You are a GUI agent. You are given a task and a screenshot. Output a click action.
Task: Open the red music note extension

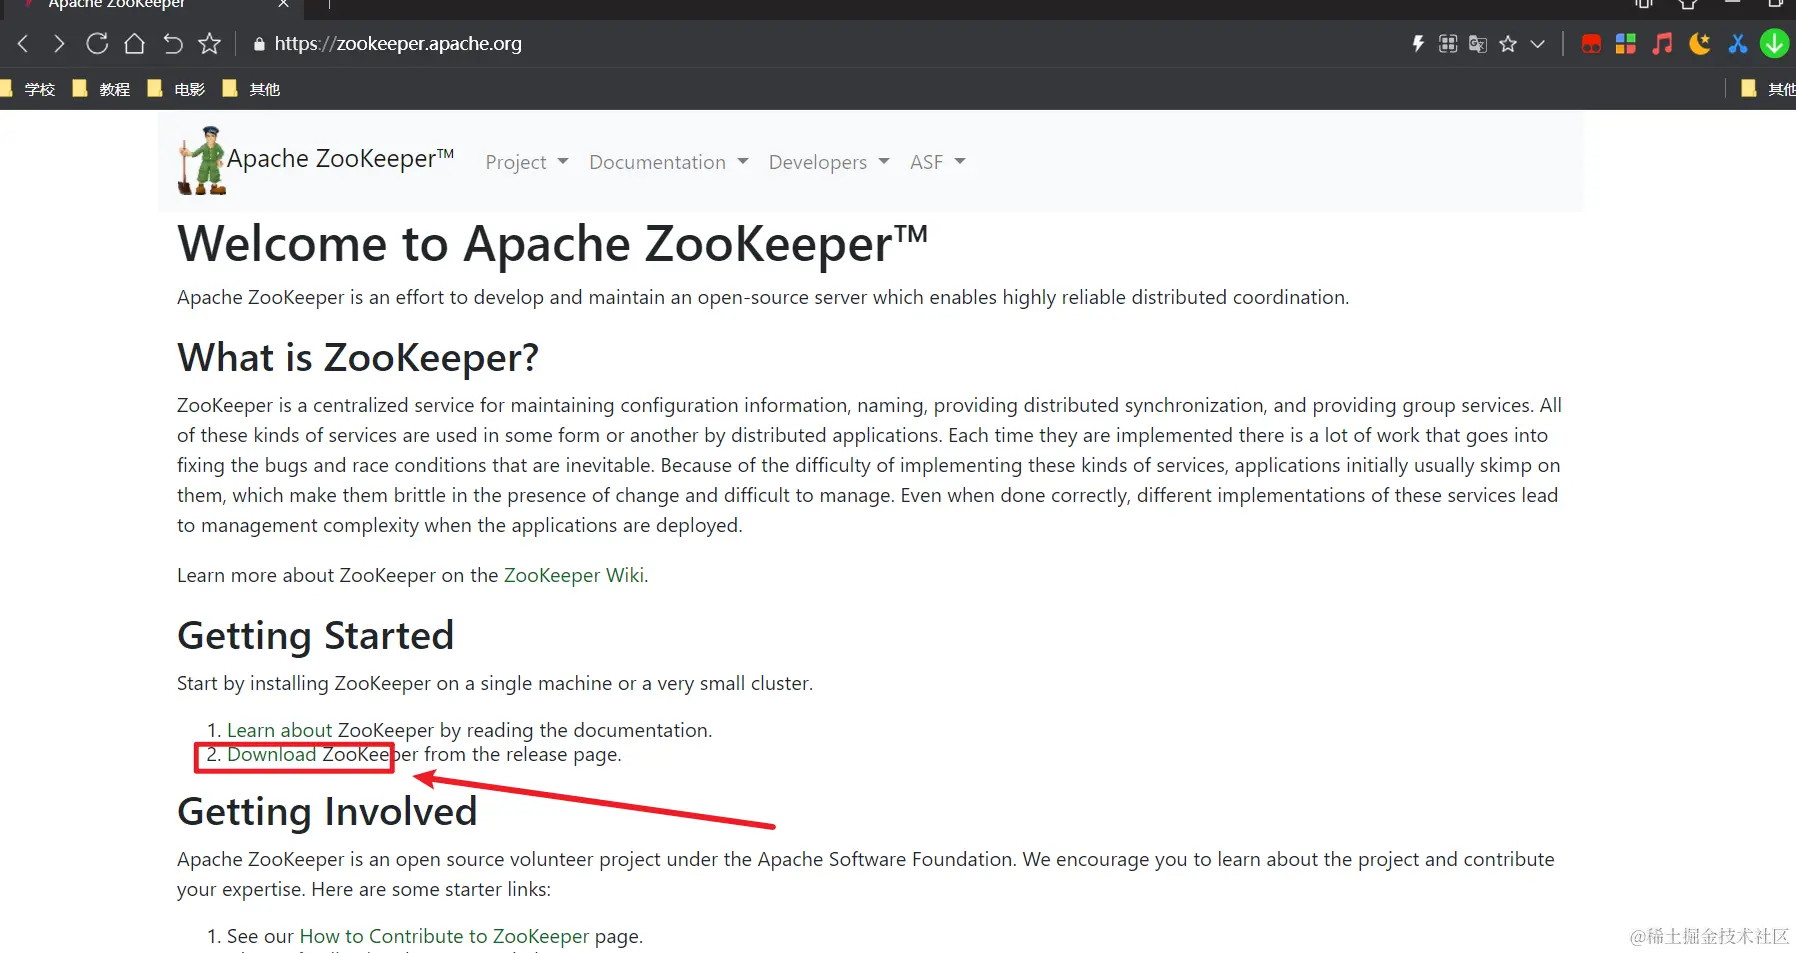[1662, 44]
